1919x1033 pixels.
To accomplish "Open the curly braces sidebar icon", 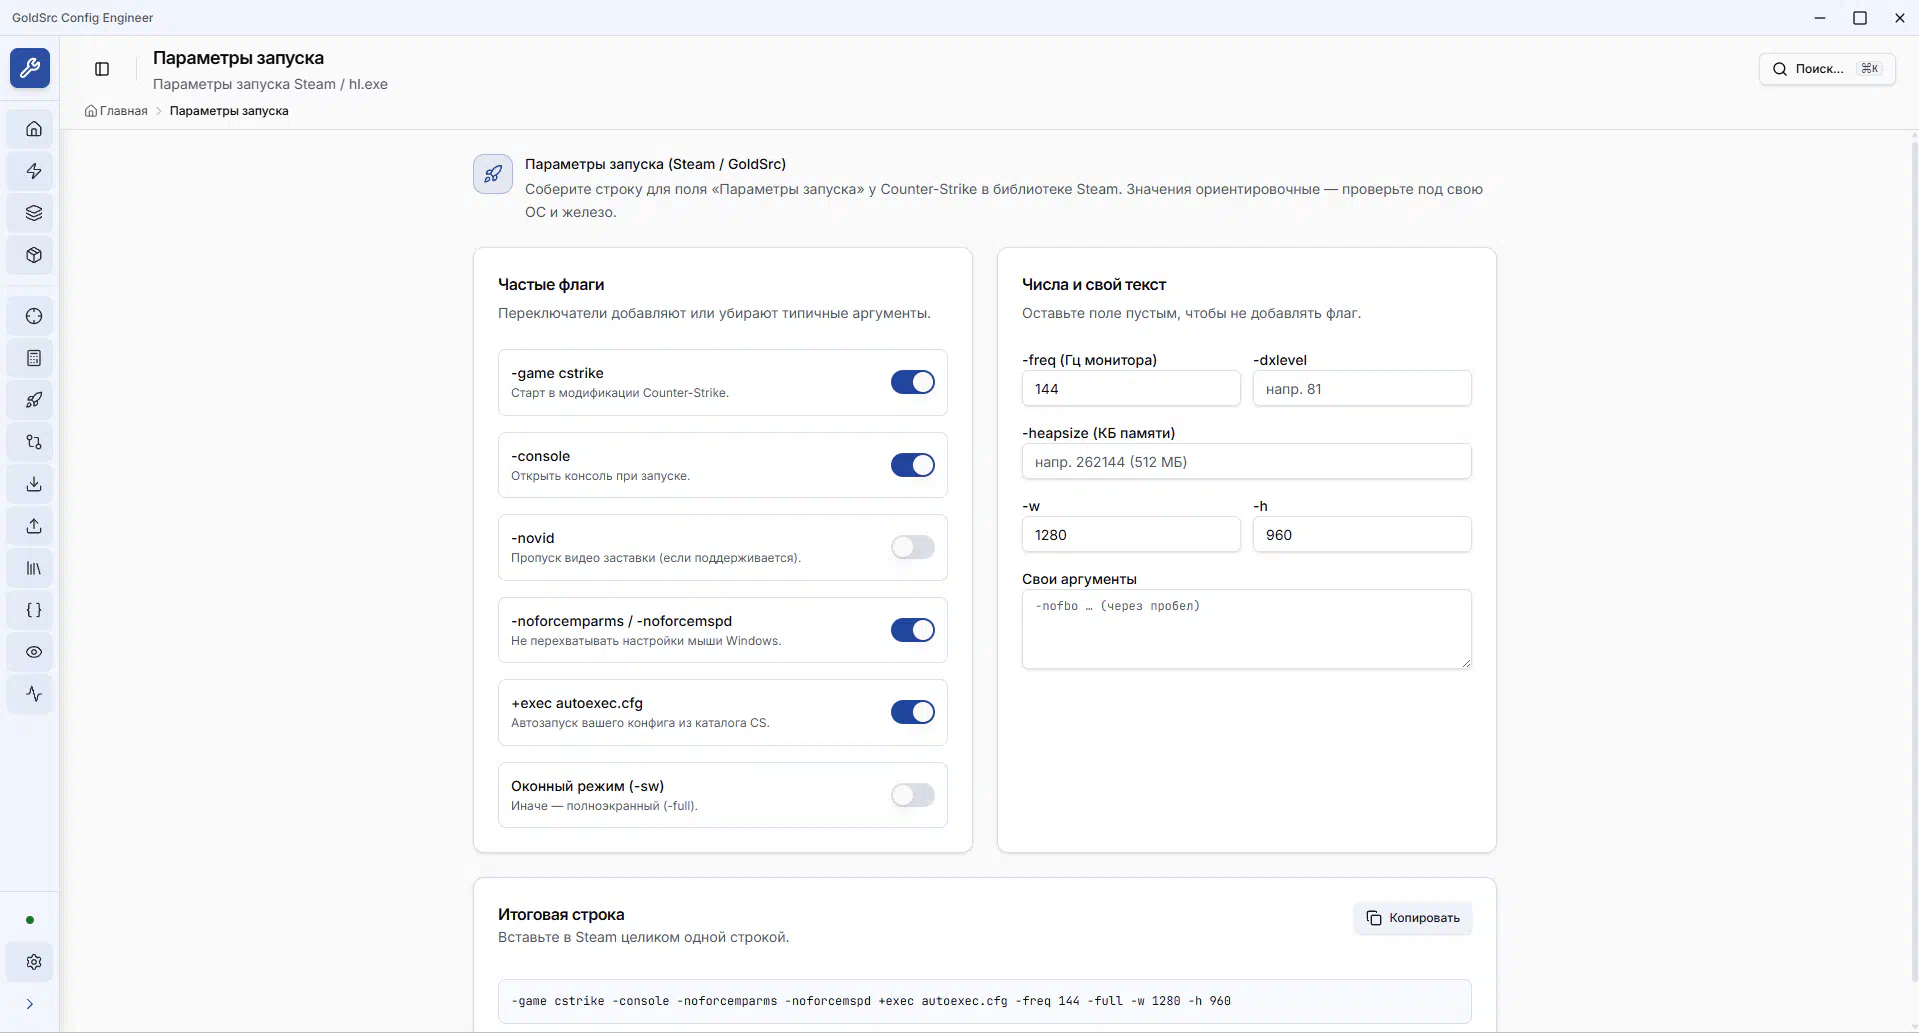I will [x=34, y=610].
